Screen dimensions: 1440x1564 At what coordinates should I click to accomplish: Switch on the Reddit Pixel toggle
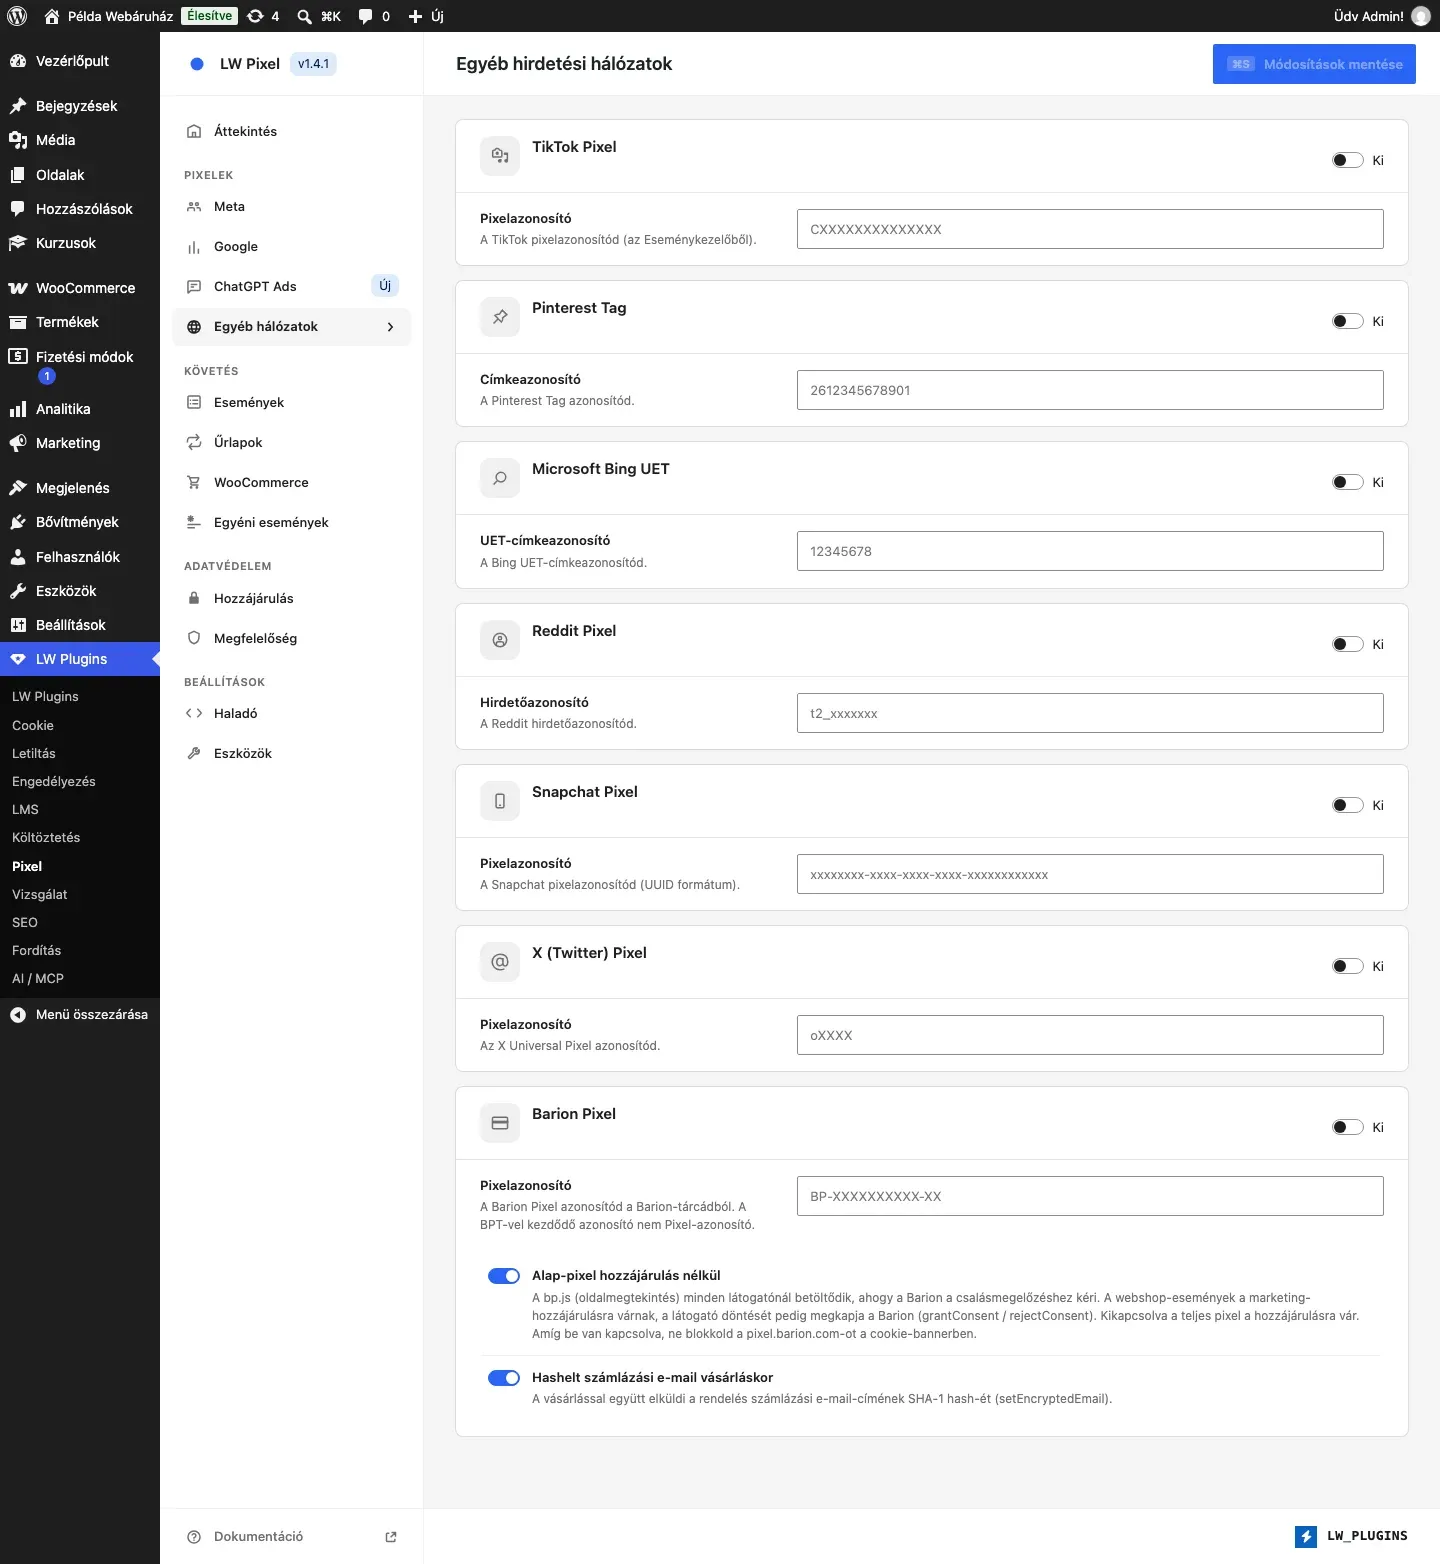[1348, 644]
